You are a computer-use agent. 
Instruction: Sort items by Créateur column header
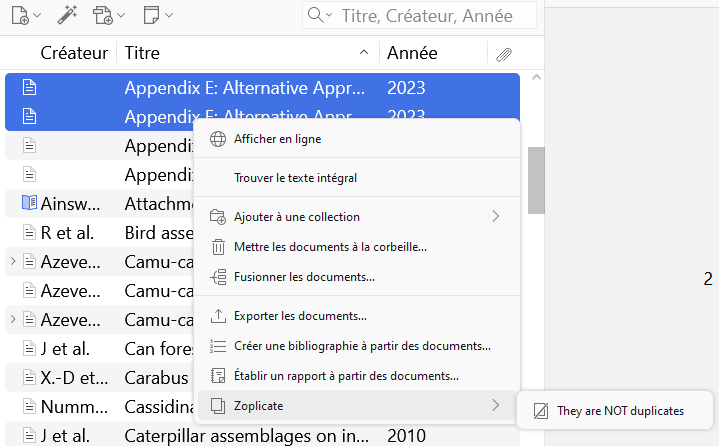tap(74, 53)
